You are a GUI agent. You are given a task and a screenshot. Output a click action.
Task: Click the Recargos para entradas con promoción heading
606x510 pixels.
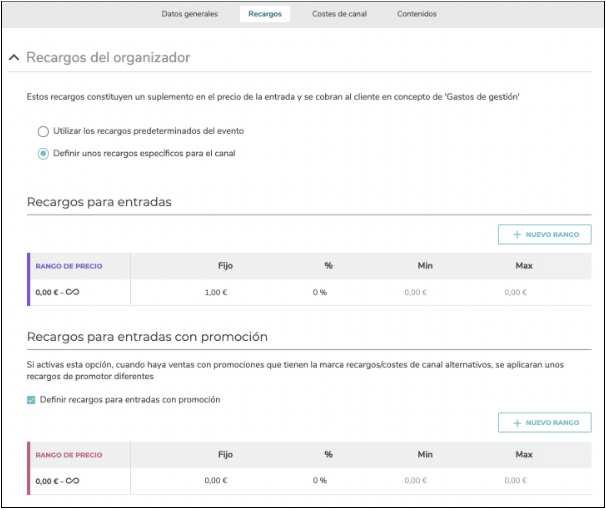coord(147,337)
